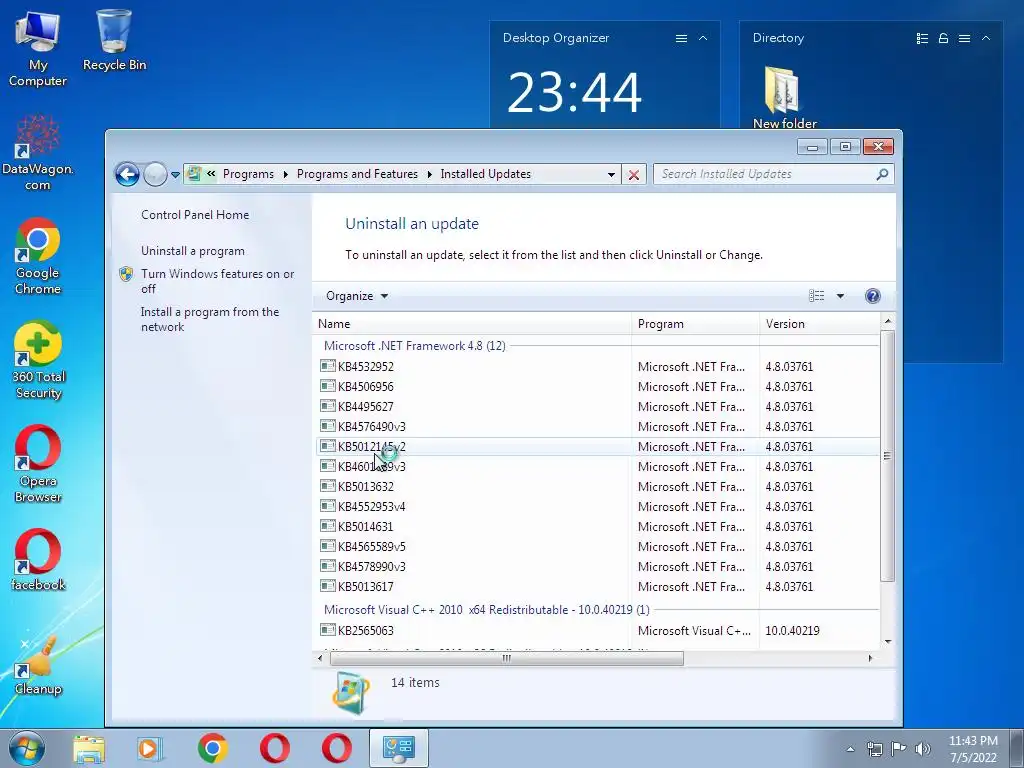Open Install a program from the network
The image size is (1024, 768).
(210, 319)
